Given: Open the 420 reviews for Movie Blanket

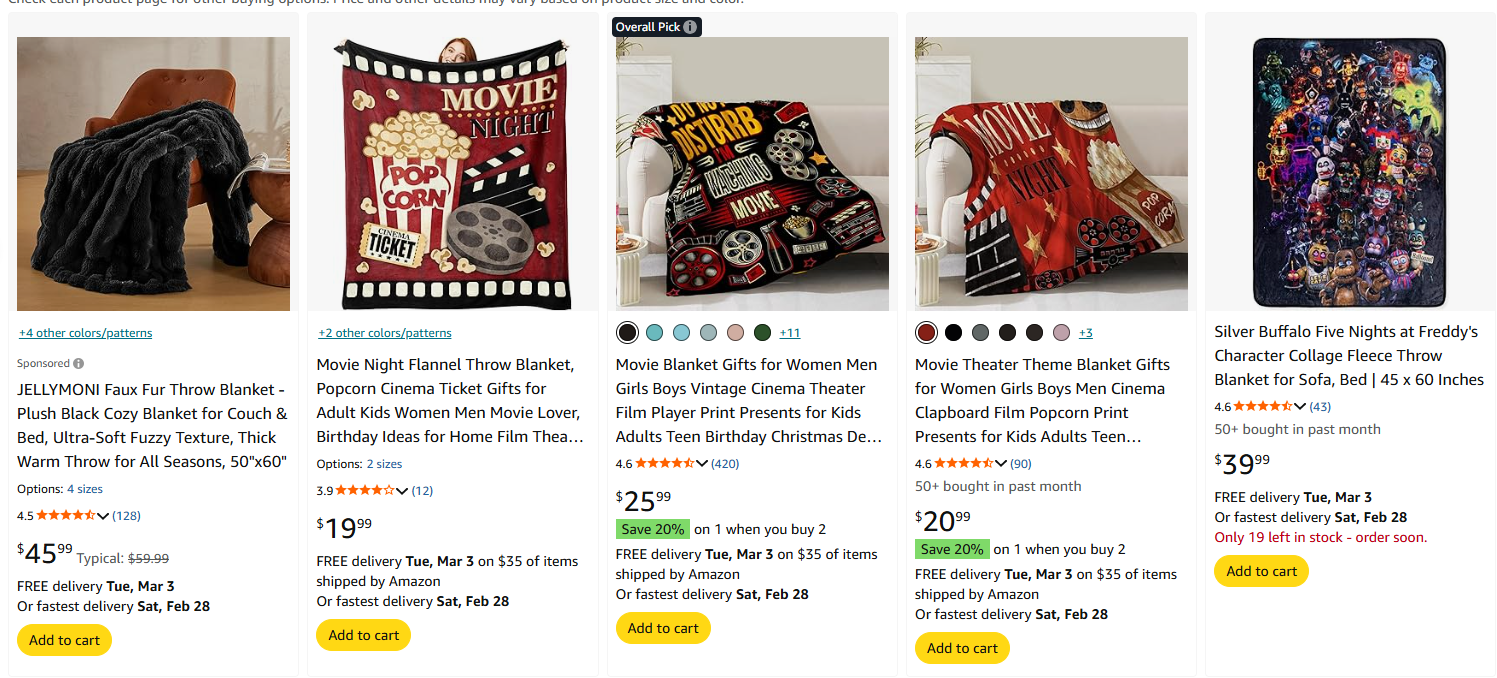Looking at the screenshot, I should (725, 463).
